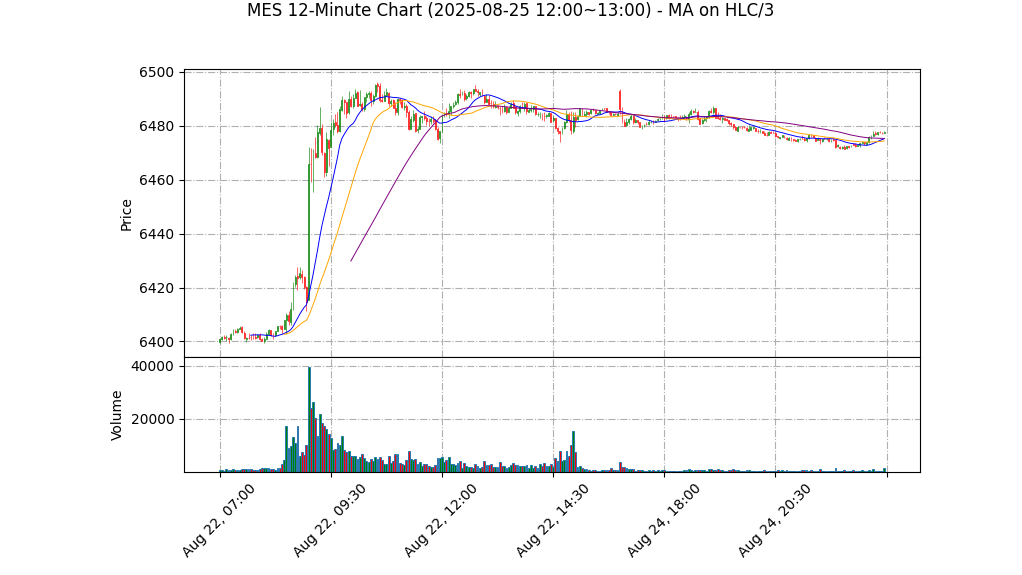Click the Aug 22, 12:00 time label

(x=441, y=520)
